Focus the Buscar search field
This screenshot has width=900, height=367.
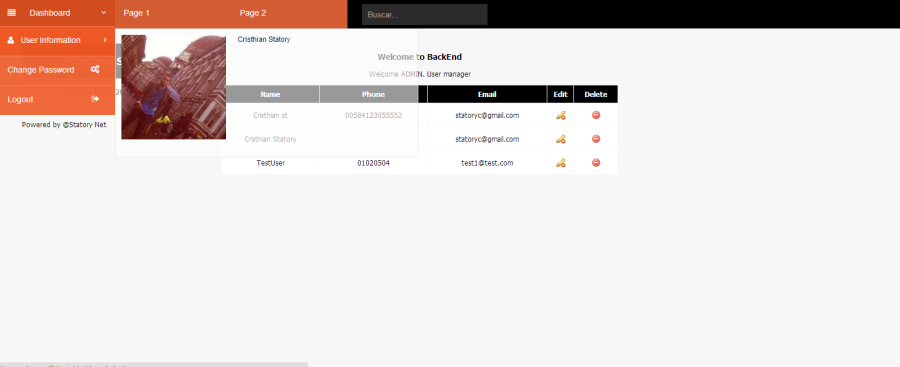click(424, 14)
